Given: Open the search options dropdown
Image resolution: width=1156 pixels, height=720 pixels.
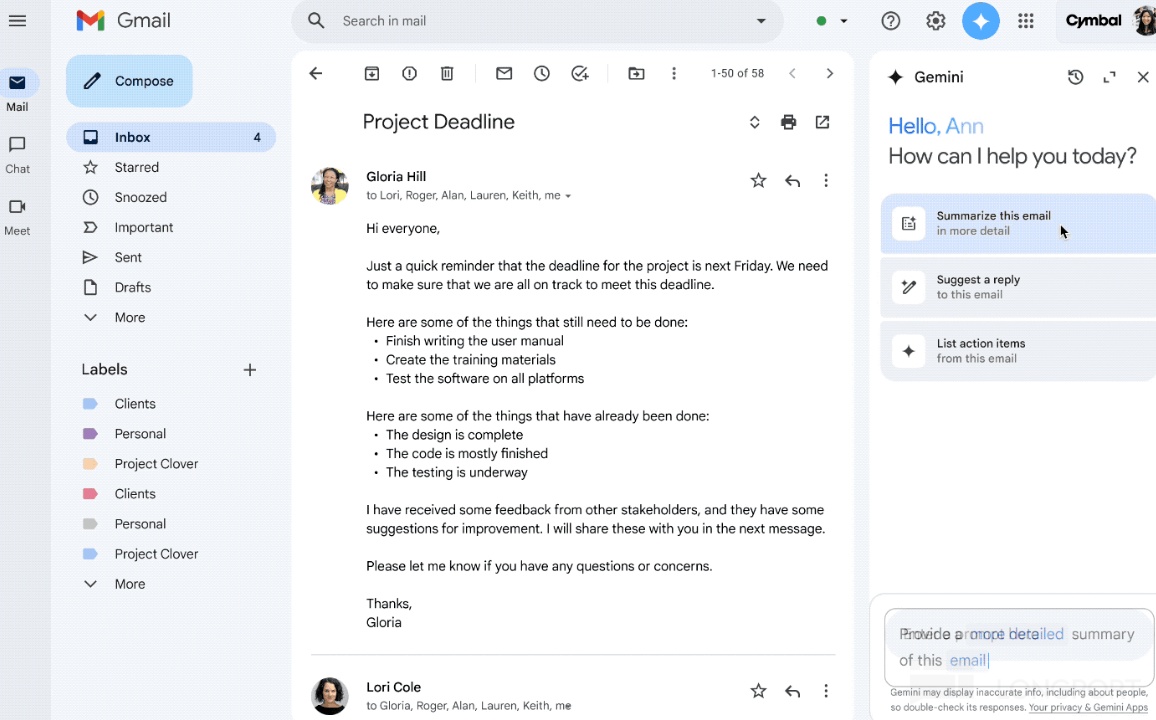Looking at the screenshot, I should 761,21.
